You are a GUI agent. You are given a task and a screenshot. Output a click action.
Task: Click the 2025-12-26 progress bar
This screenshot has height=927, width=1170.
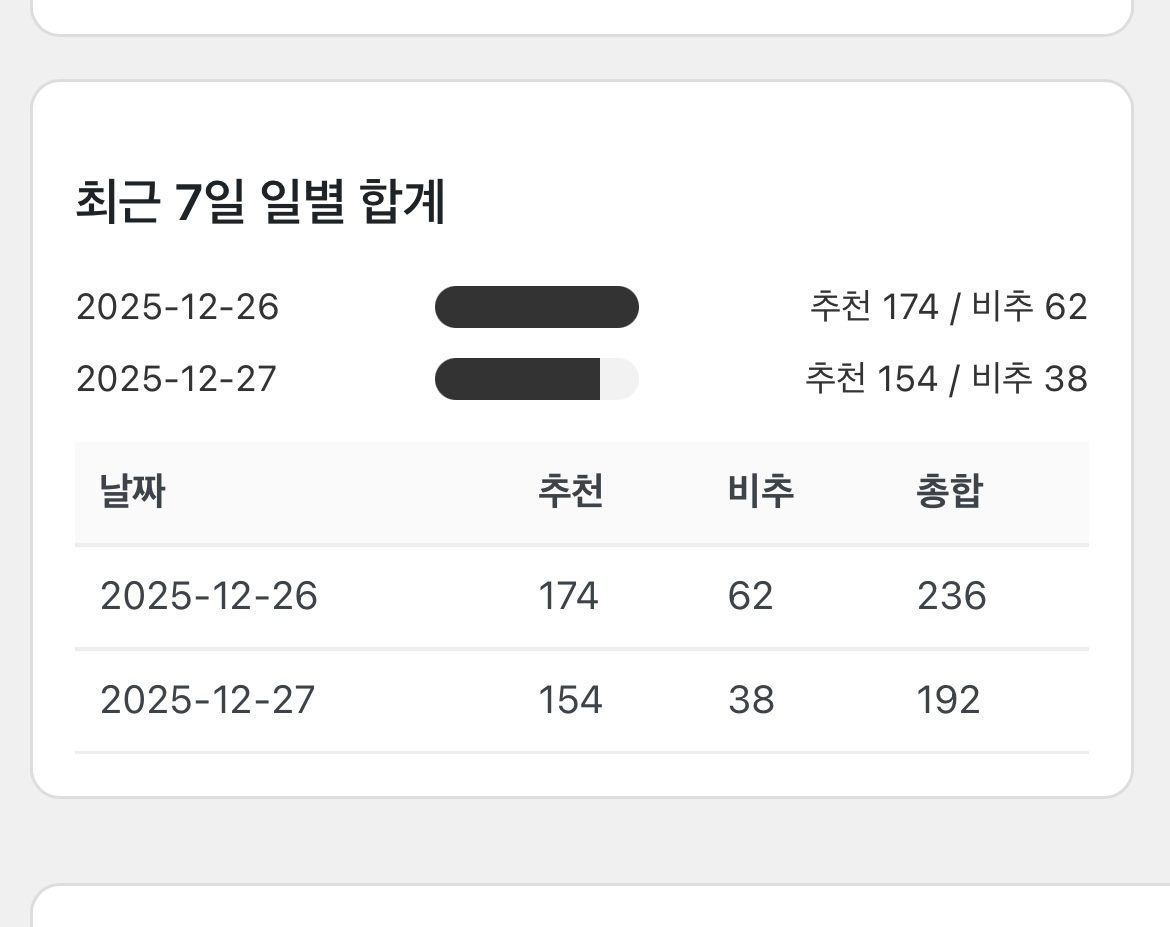click(536, 307)
